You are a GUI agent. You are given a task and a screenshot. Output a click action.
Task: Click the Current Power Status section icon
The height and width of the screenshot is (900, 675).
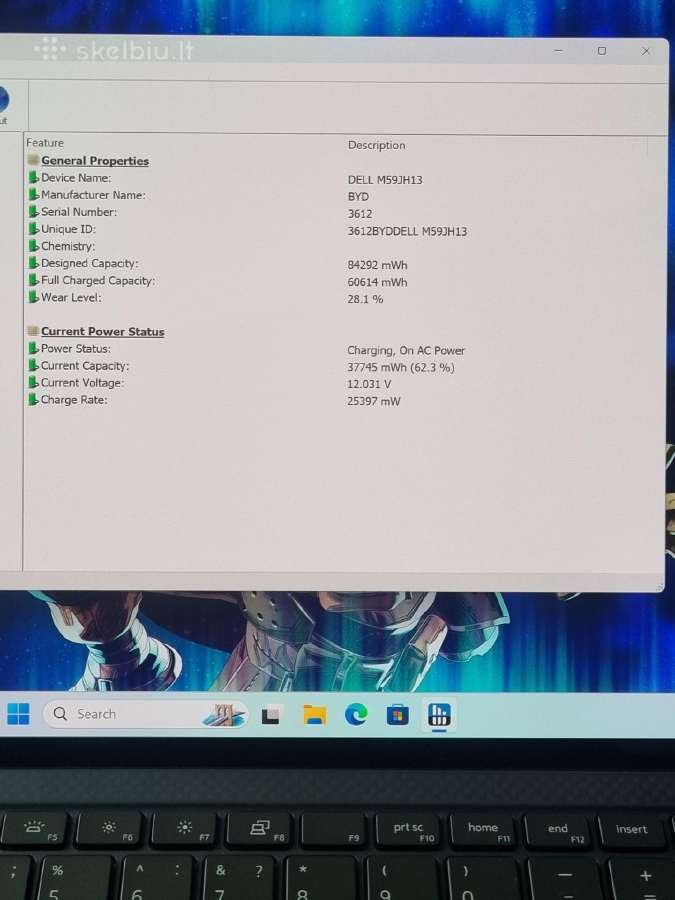tap(33, 331)
